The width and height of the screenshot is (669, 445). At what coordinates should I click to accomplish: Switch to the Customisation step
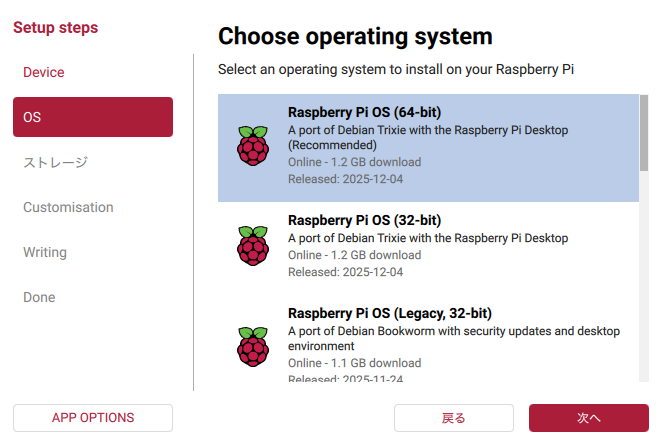68,207
